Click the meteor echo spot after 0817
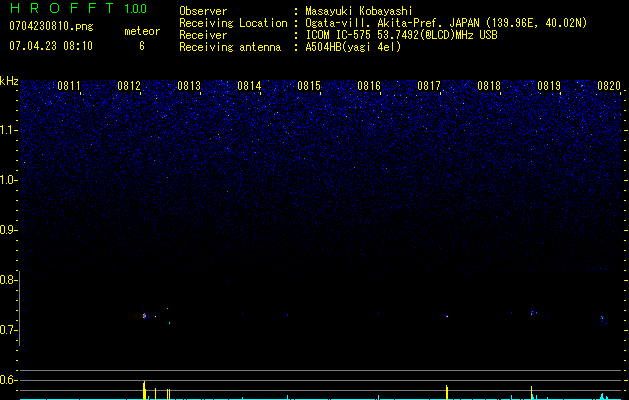Viewport: 629px width, 400px height. (x=447, y=317)
